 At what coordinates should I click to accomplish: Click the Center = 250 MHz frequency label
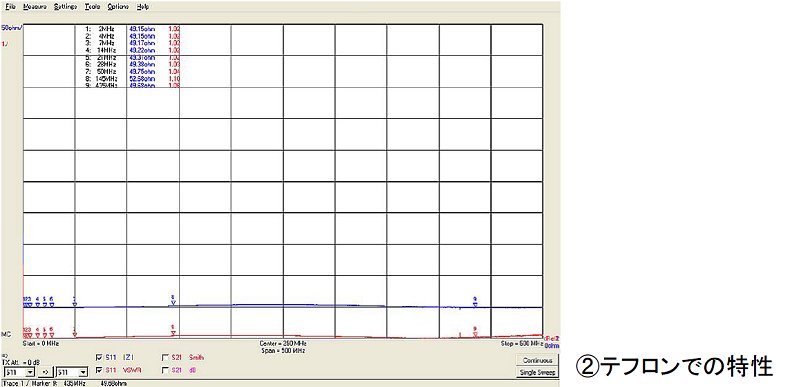coord(282,344)
